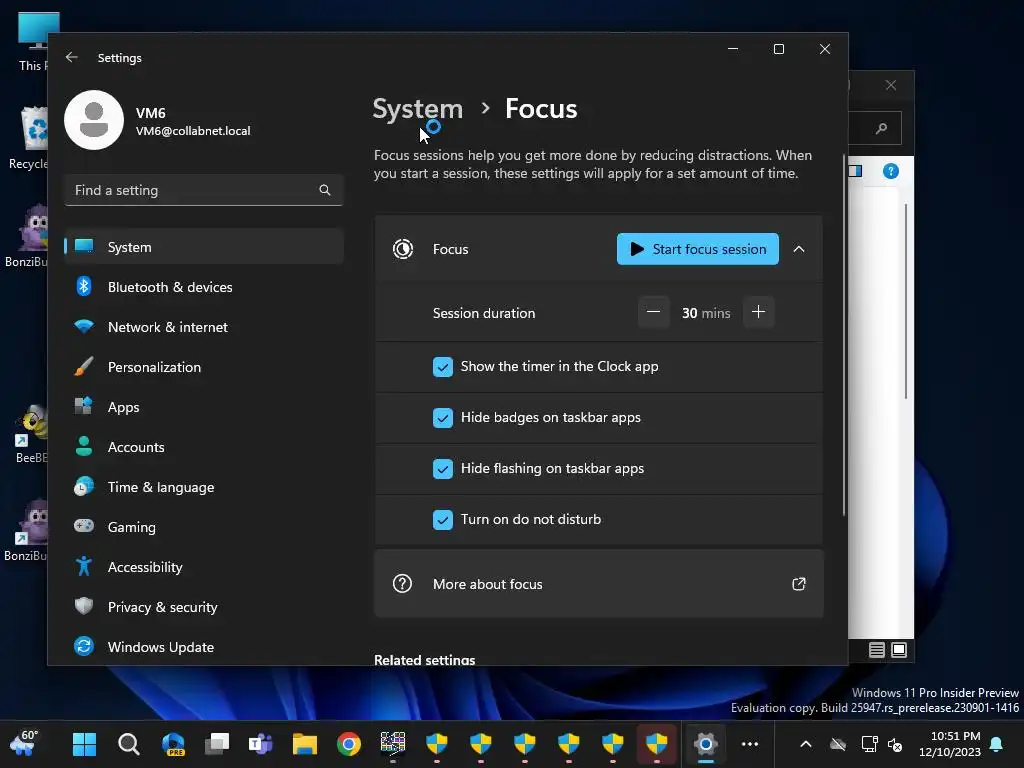Open Accounts settings
The image size is (1024, 768).
(204, 447)
